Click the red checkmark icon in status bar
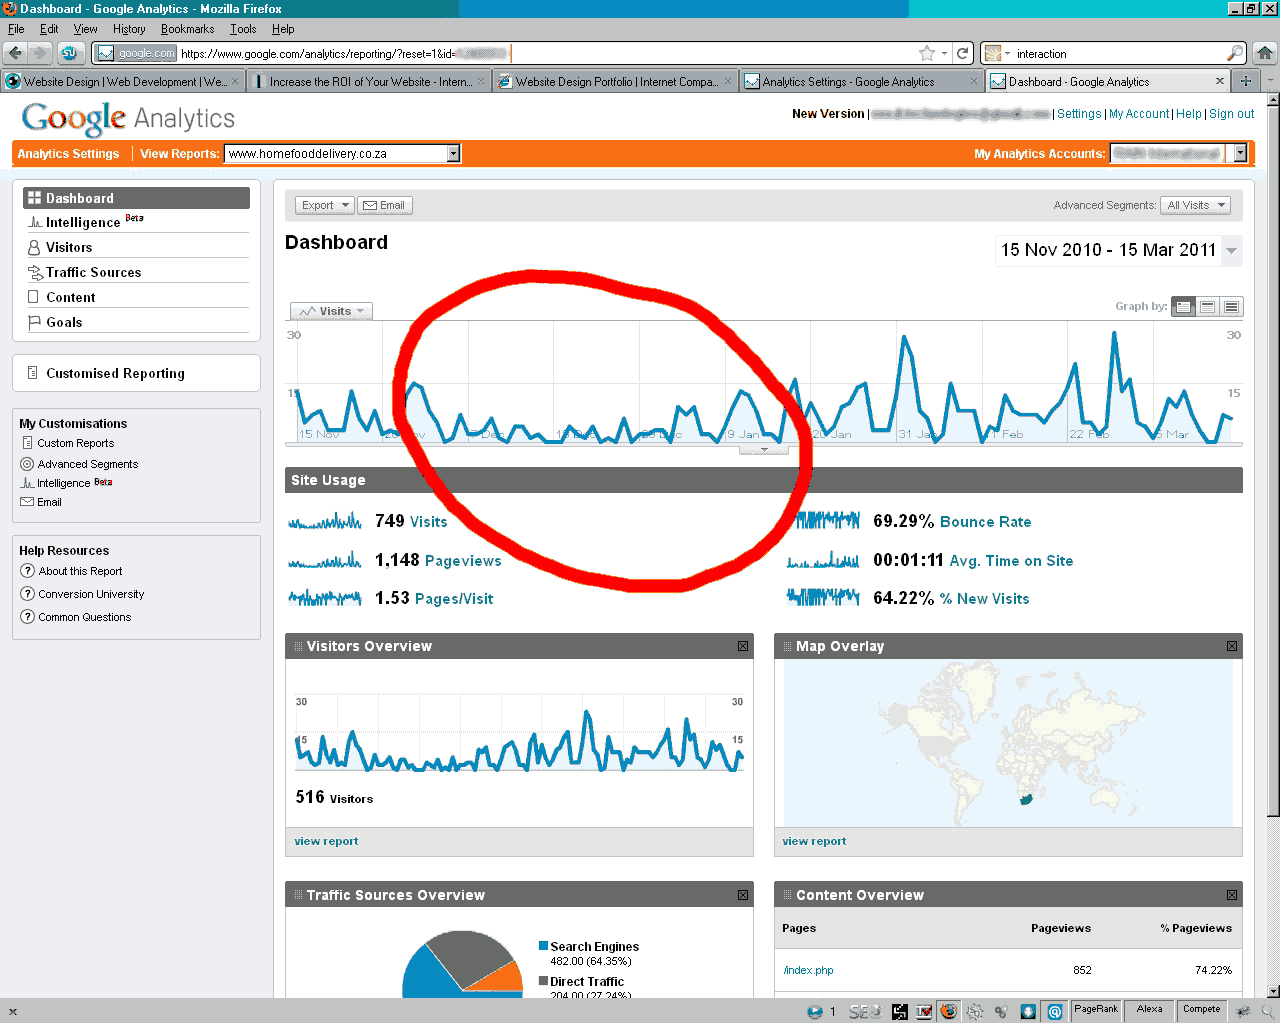This screenshot has width=1280, height=1024. click(x=923, y=1011)
